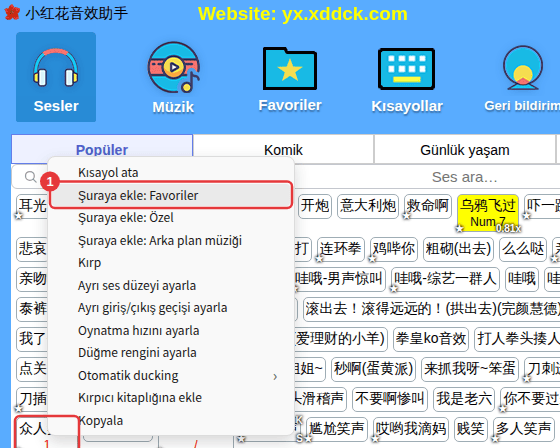Play the yellow 乌鸦飞过 Num 7 button
Screen dimensions: 560x448
point(488,213)
